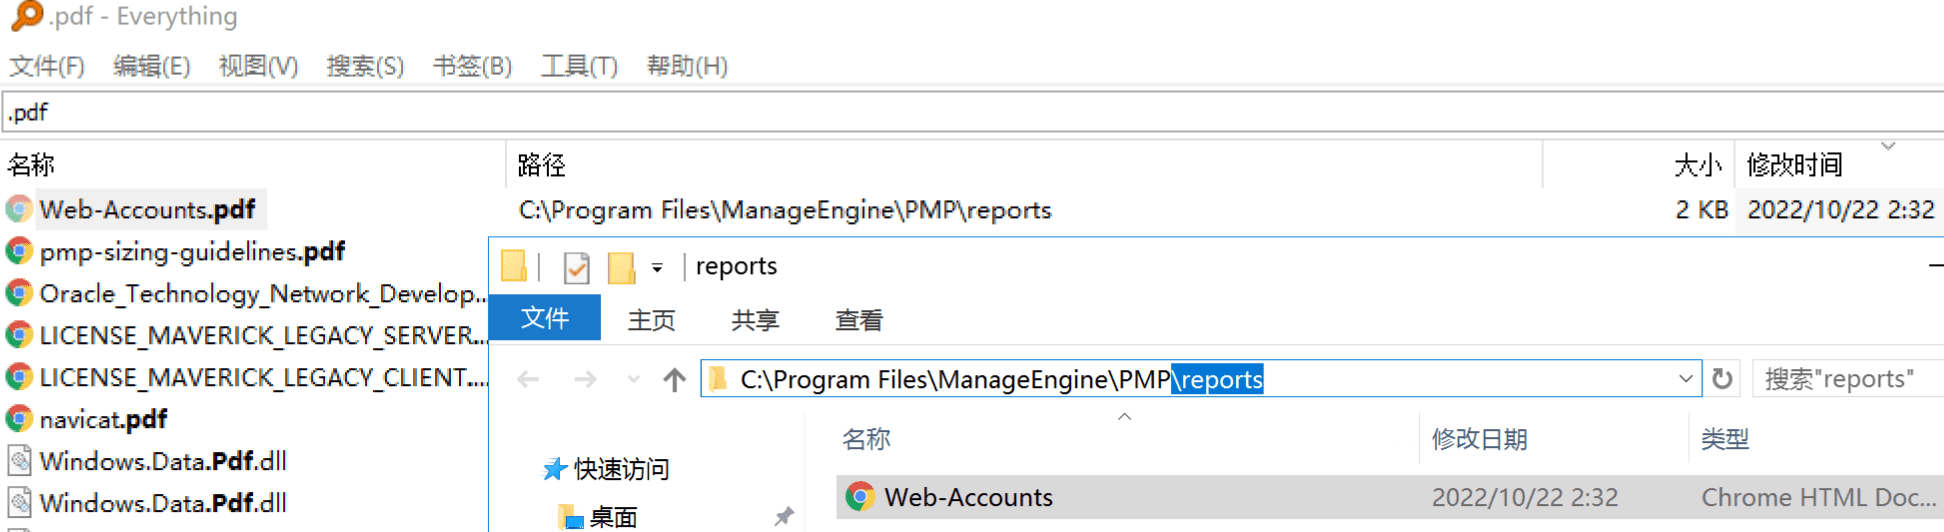Select pmp-sizing-guidelines.pdf in results

192,252
